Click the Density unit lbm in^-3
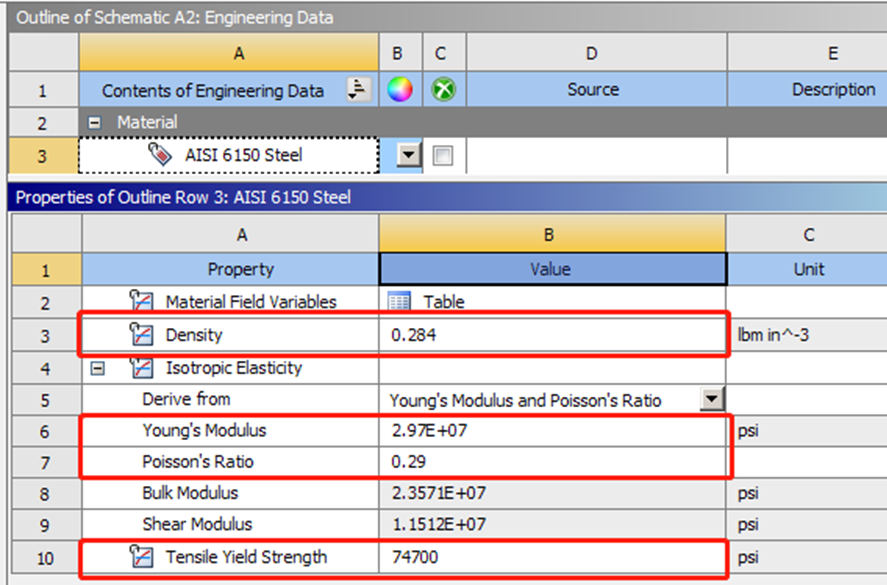Image resolution: width=887 pixels, height=585 pixels. (x=773, y=335)
